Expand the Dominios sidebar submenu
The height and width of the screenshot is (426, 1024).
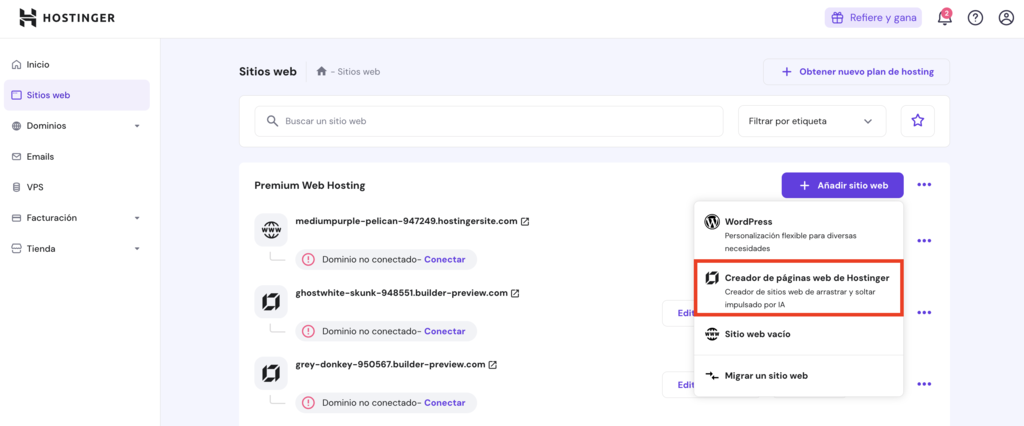137,126
